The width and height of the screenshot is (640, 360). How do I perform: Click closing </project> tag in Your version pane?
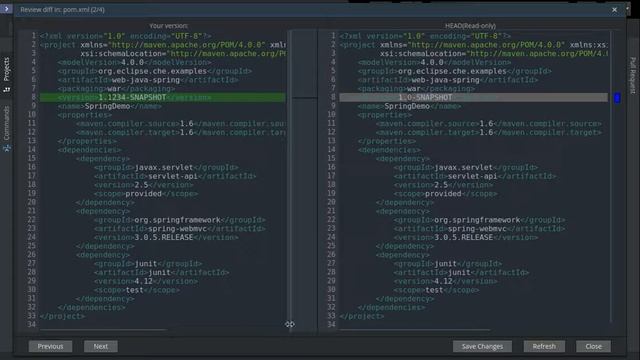click(x=62, y=316)
